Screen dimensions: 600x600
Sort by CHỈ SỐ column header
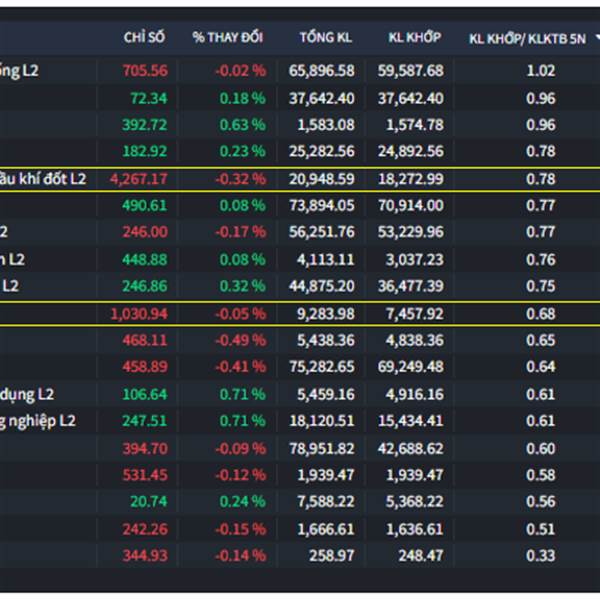point(144,37)
